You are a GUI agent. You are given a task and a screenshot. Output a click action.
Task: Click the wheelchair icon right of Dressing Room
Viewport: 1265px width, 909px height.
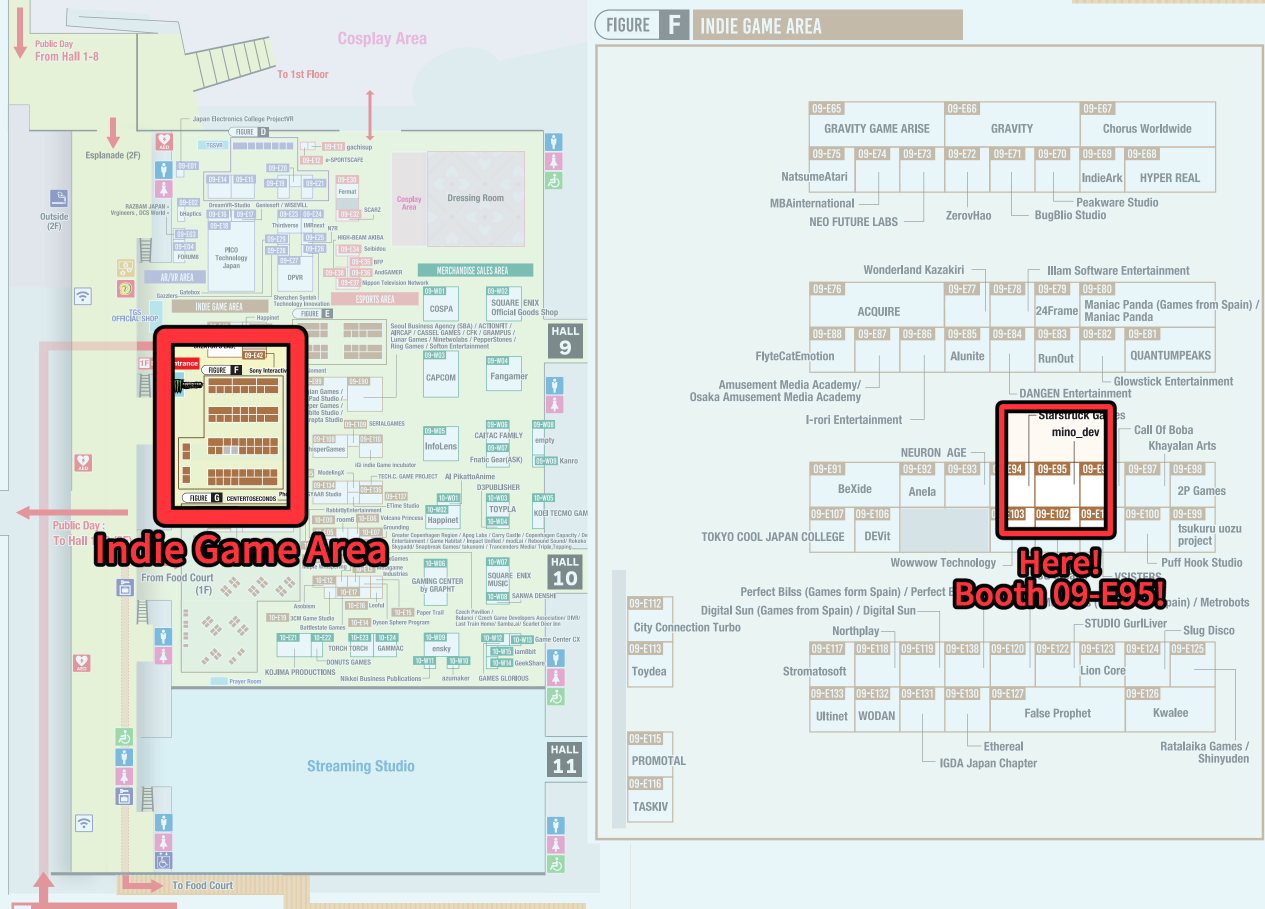click(553, 181)
